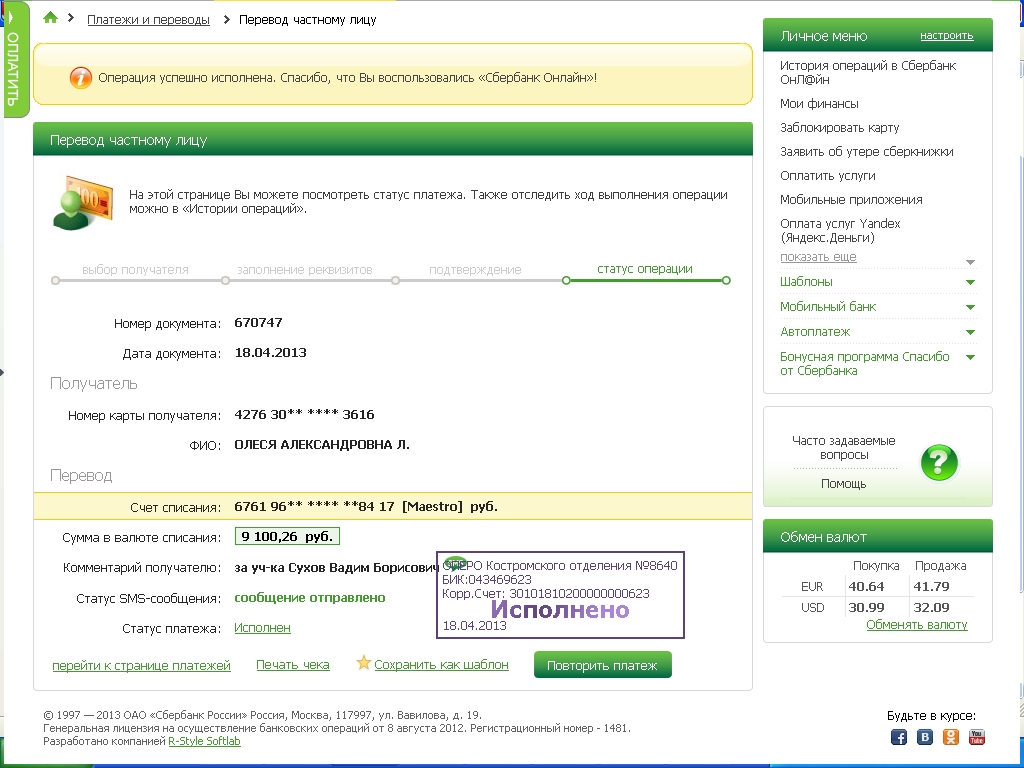
Task: Click перейти к странице платежей
Action: click(x=141, y=665)
